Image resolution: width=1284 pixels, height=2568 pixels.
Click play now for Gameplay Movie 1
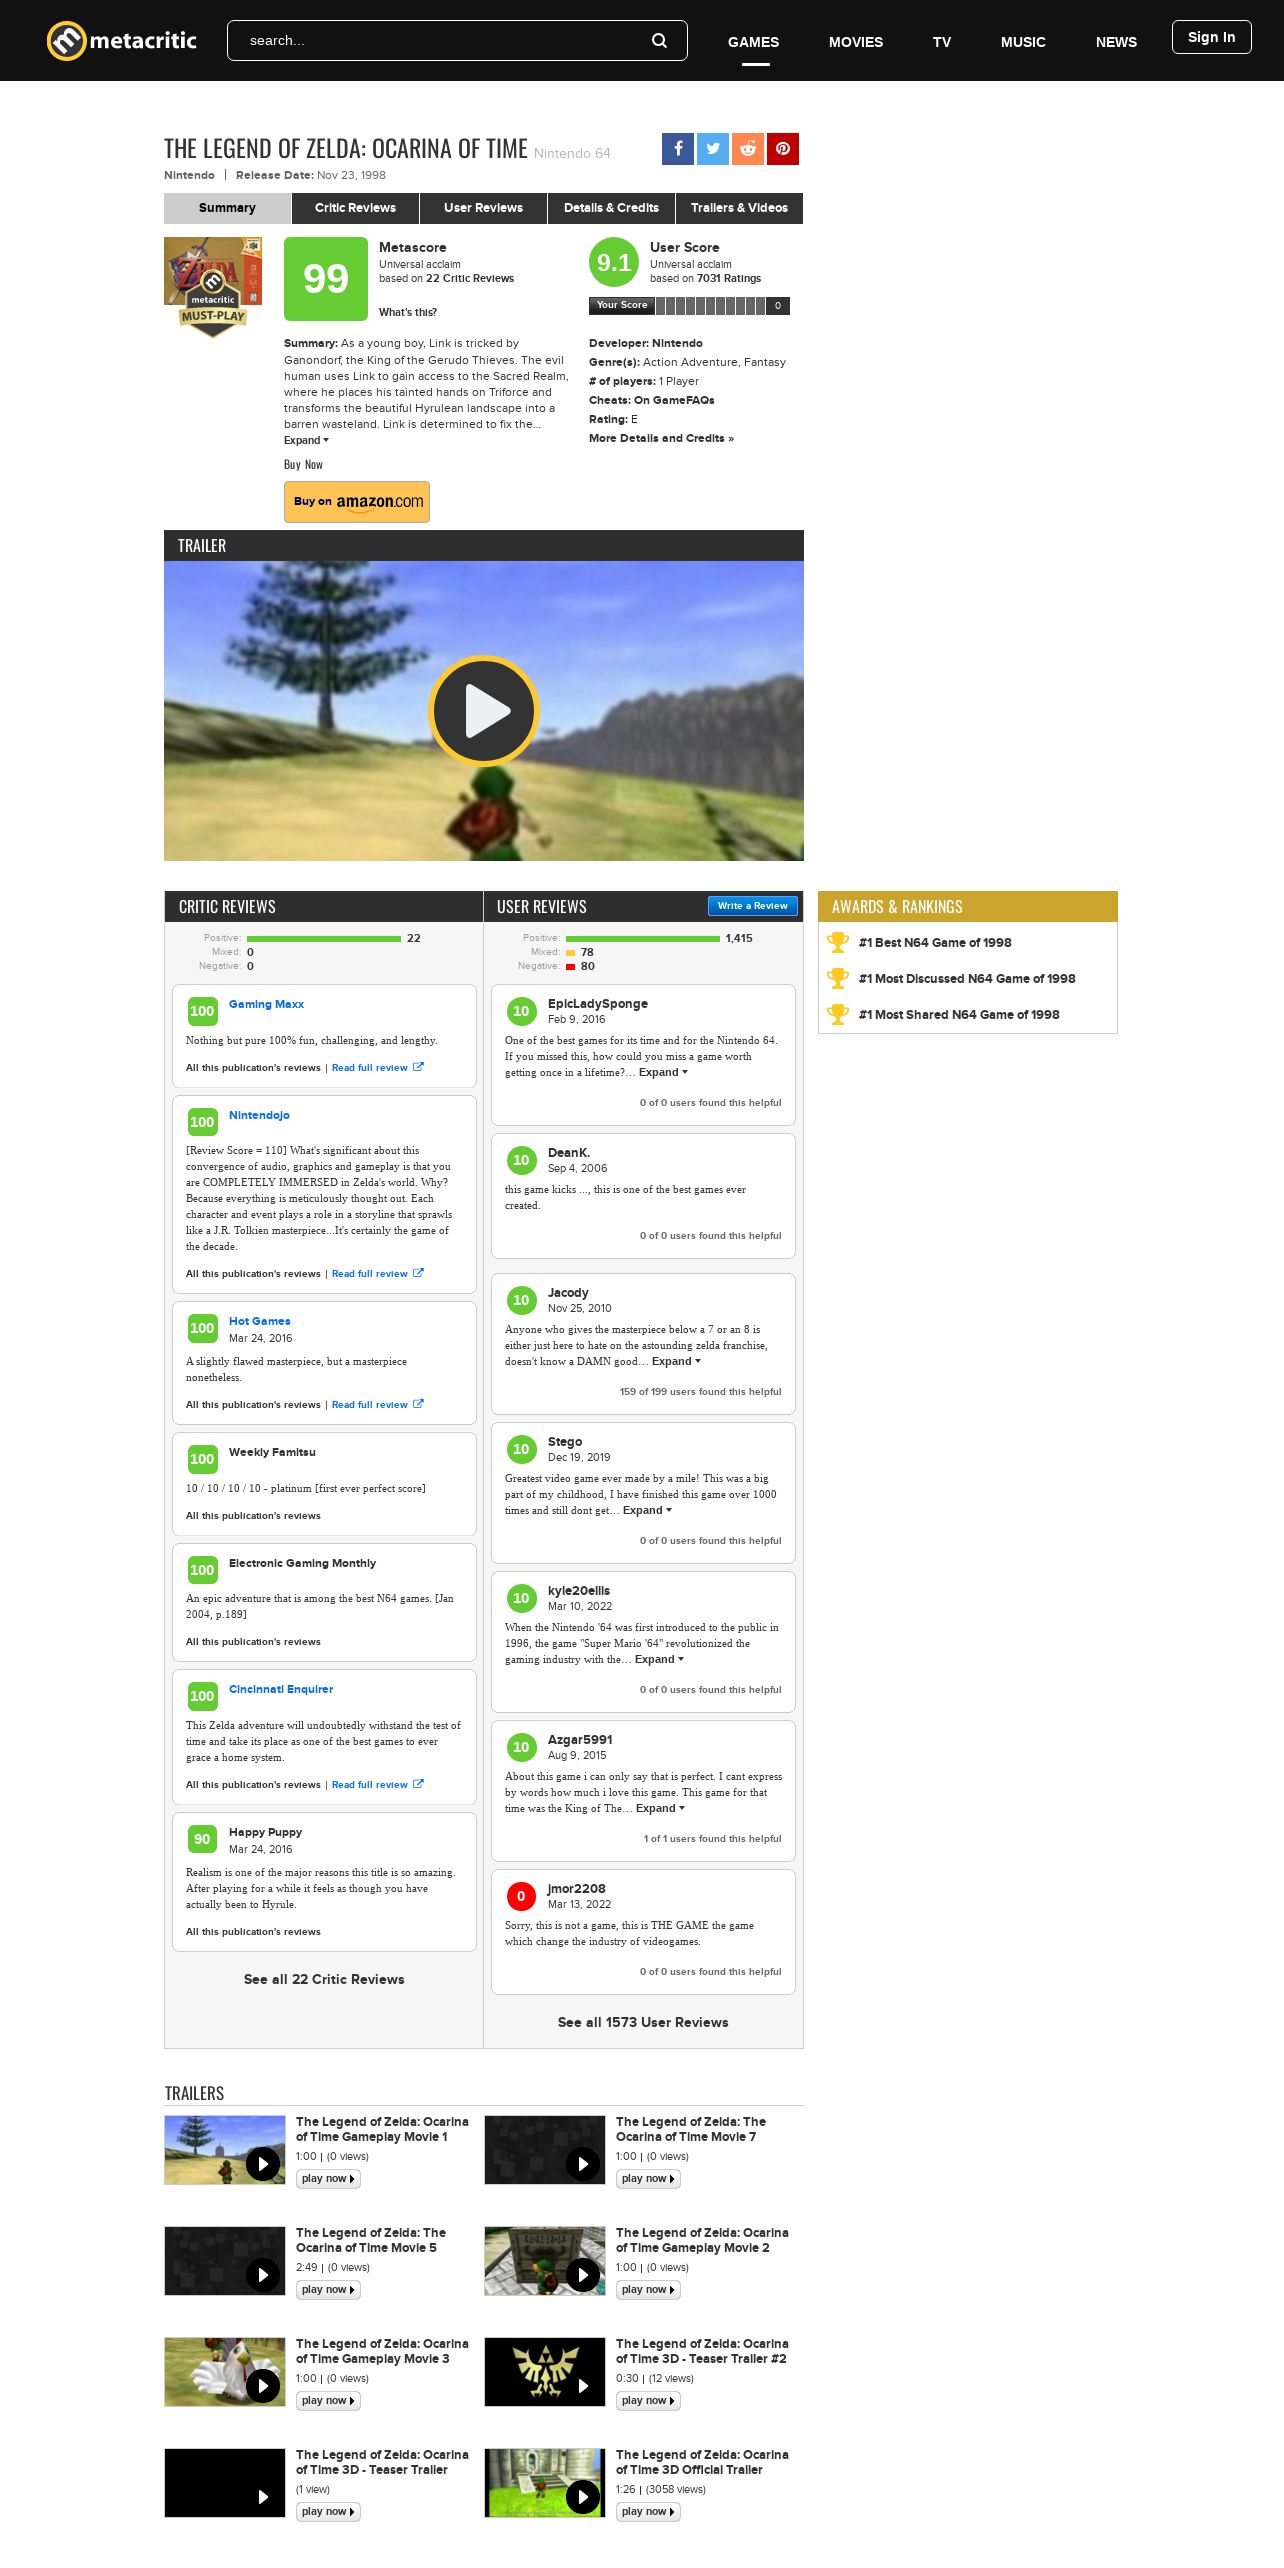(x=328, y=2179)
